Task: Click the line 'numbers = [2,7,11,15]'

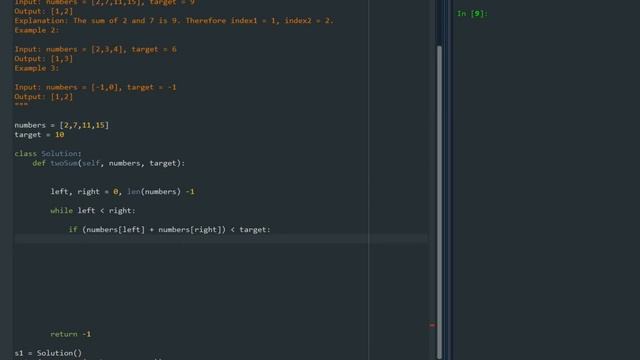Action: point(62,125)
